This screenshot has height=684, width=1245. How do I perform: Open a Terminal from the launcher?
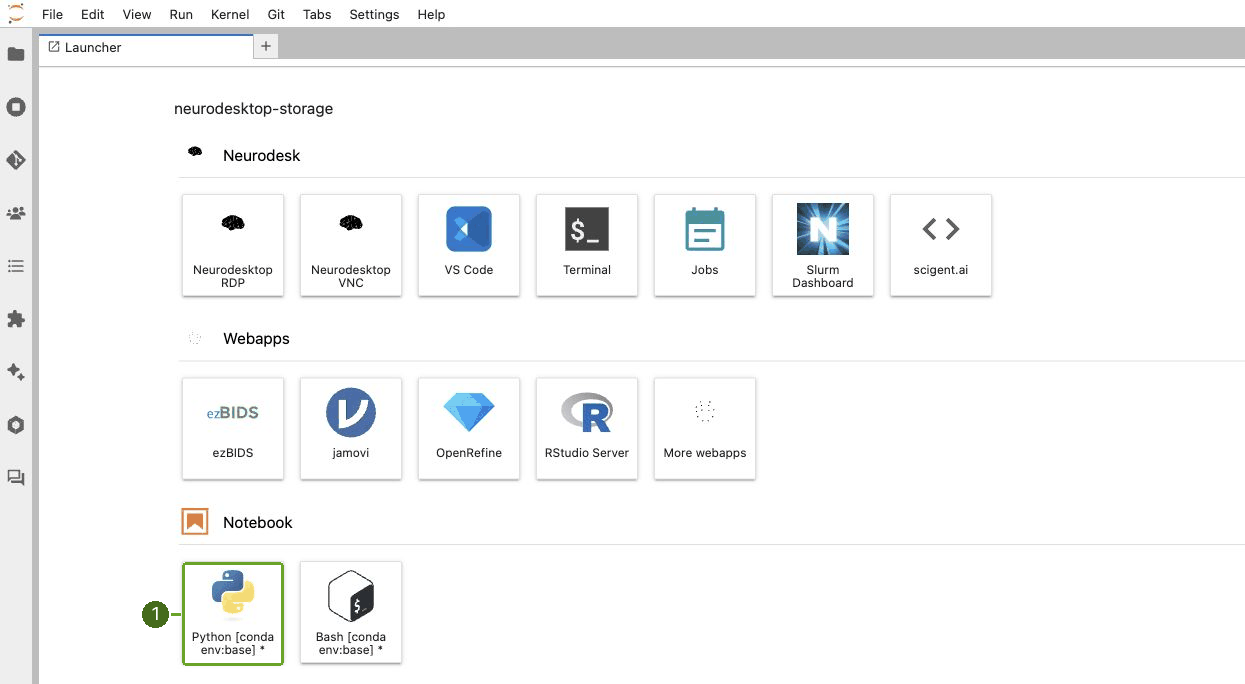(x=587, y=245)
